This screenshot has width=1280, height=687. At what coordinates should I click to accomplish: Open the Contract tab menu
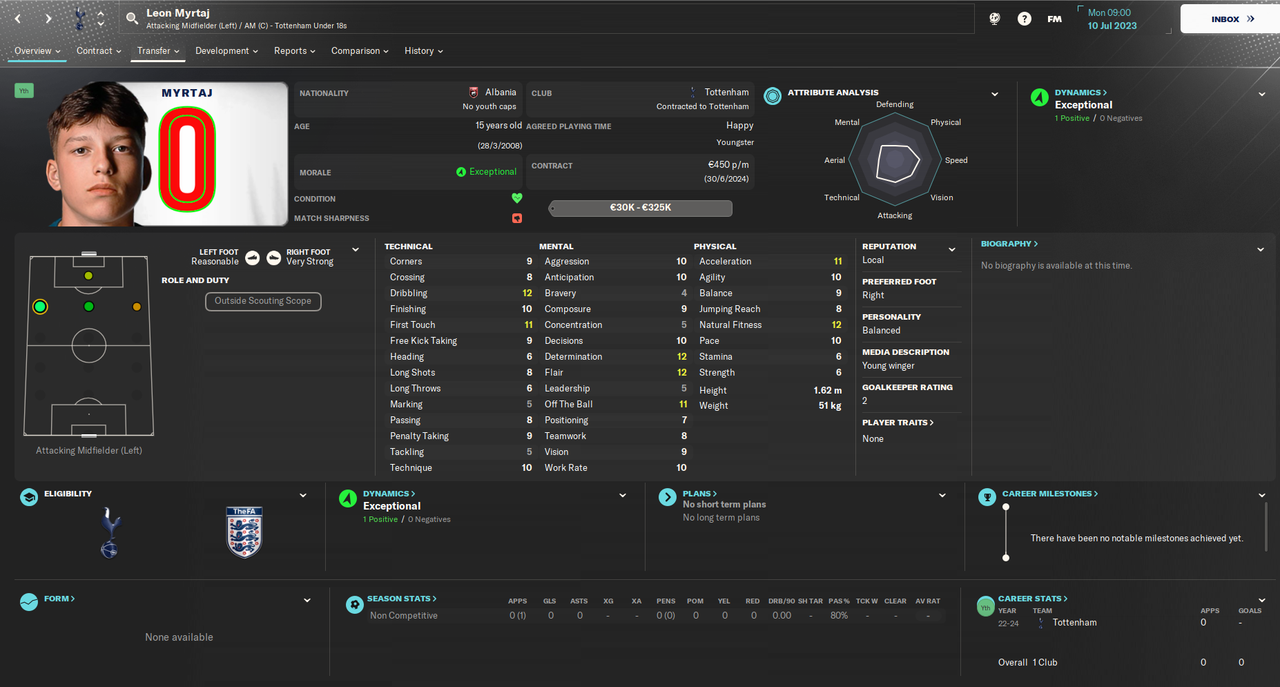click(x=99, y=51)
